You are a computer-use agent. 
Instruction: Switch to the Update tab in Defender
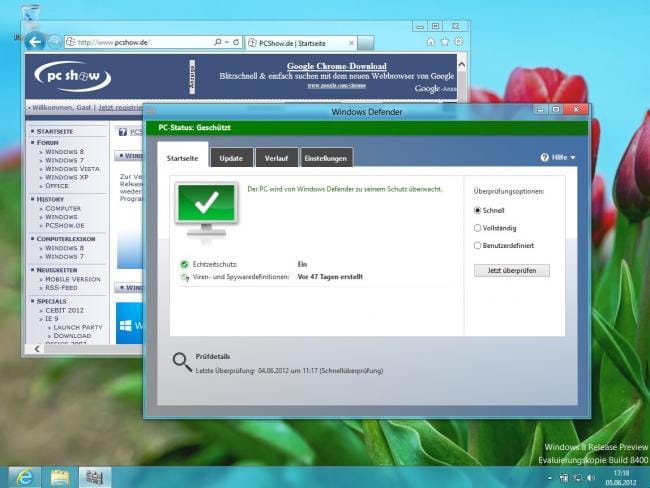pos(231,158)
